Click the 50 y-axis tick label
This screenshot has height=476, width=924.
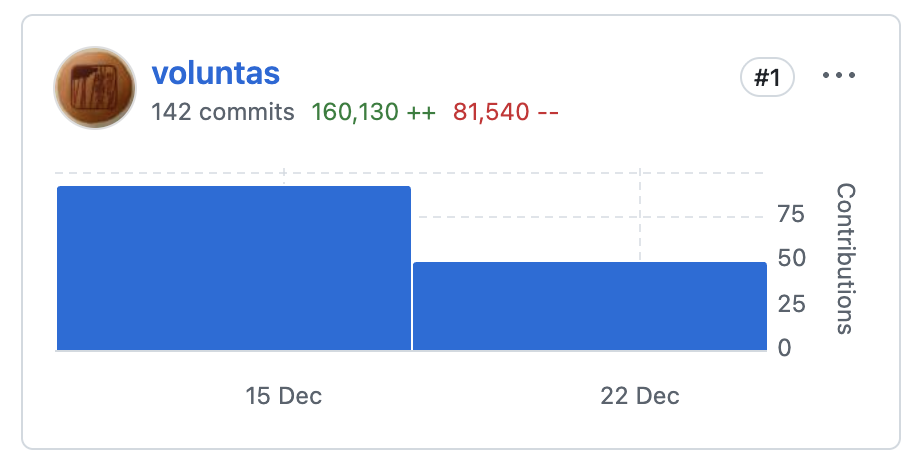click(x=791, y=258)
